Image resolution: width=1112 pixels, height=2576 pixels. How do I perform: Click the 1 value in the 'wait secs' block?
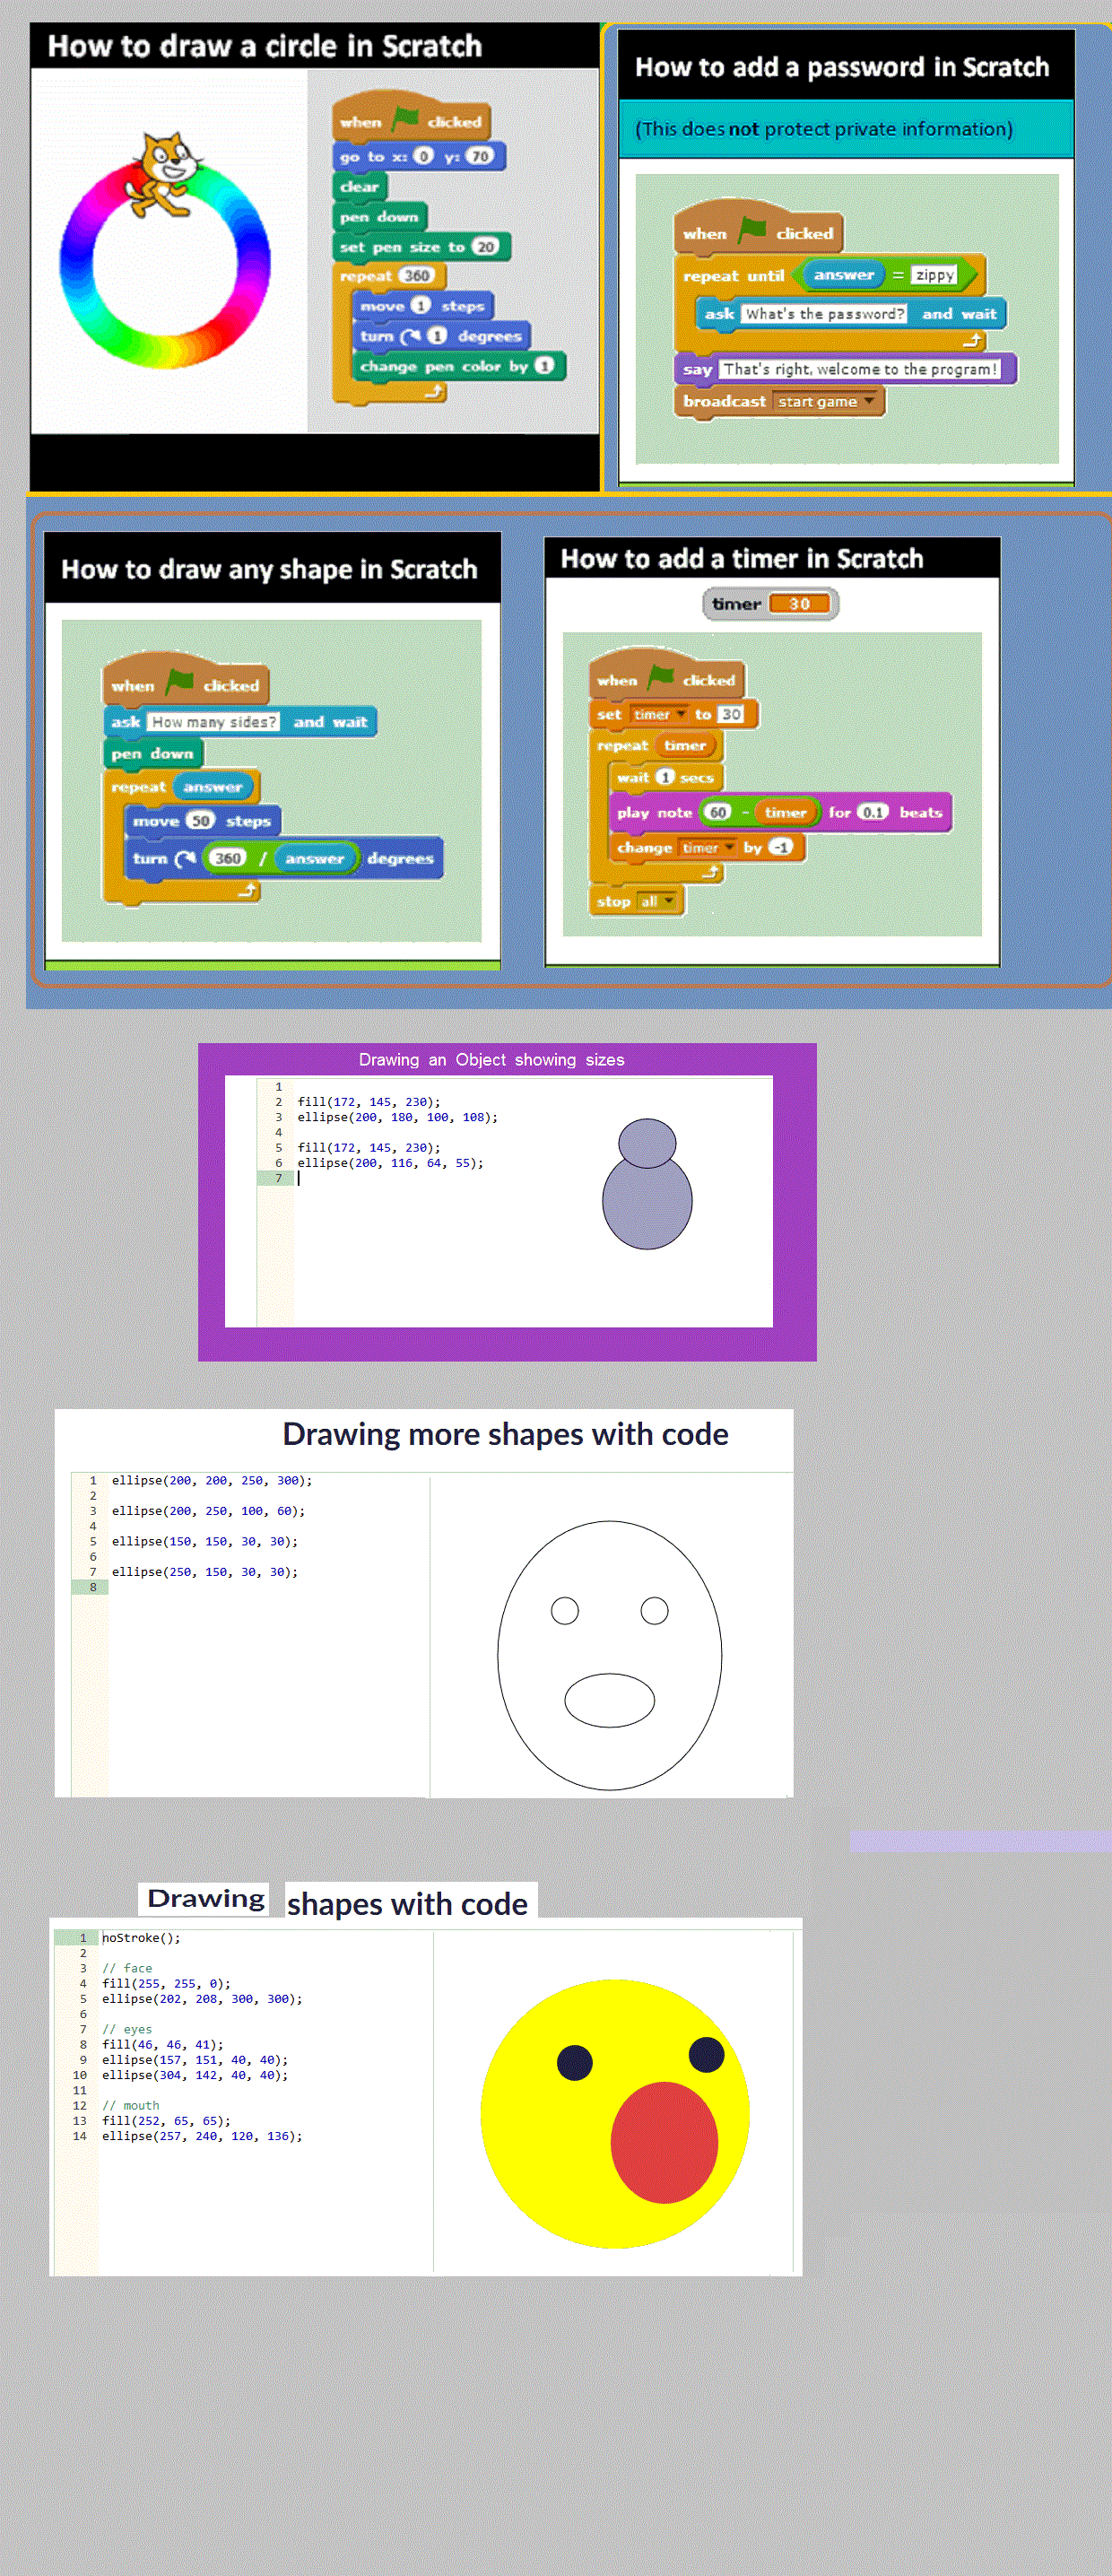pos(665,777)
